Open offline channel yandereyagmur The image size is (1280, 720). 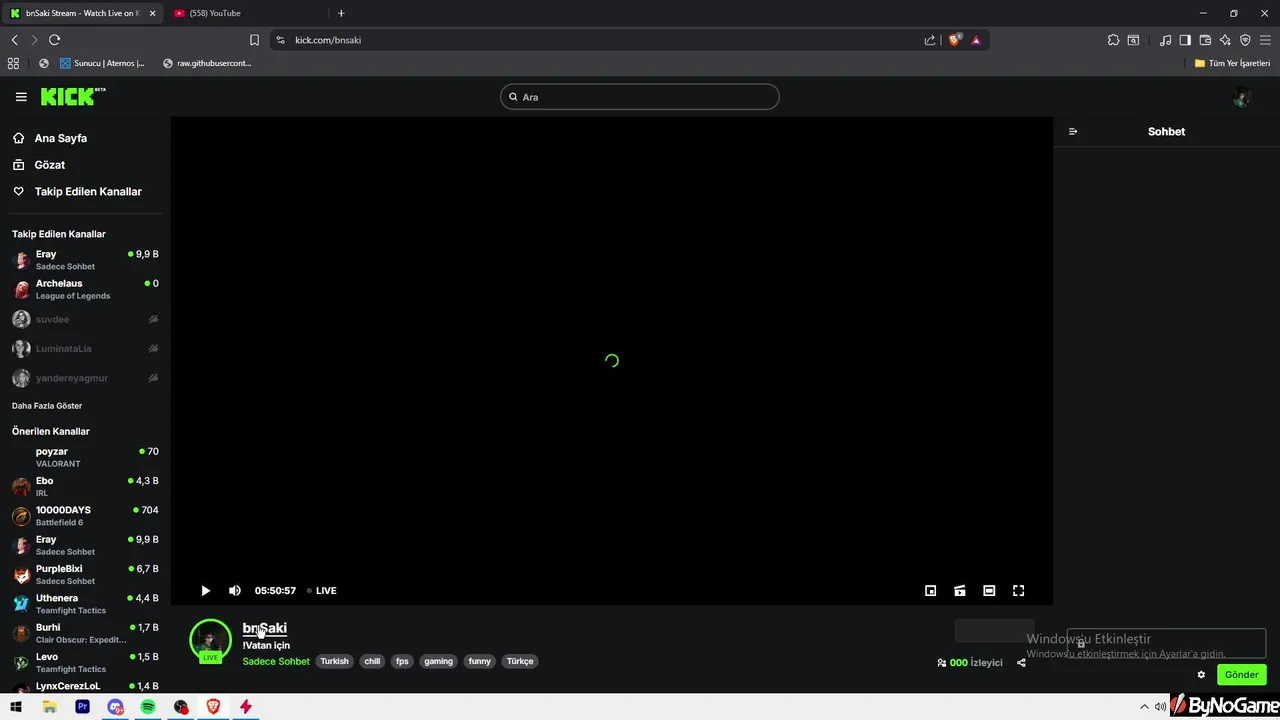(x=85, y=378)
